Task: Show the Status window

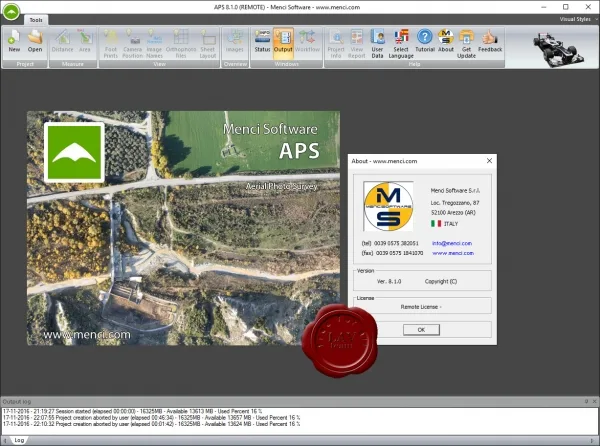Action: point(262,41)
